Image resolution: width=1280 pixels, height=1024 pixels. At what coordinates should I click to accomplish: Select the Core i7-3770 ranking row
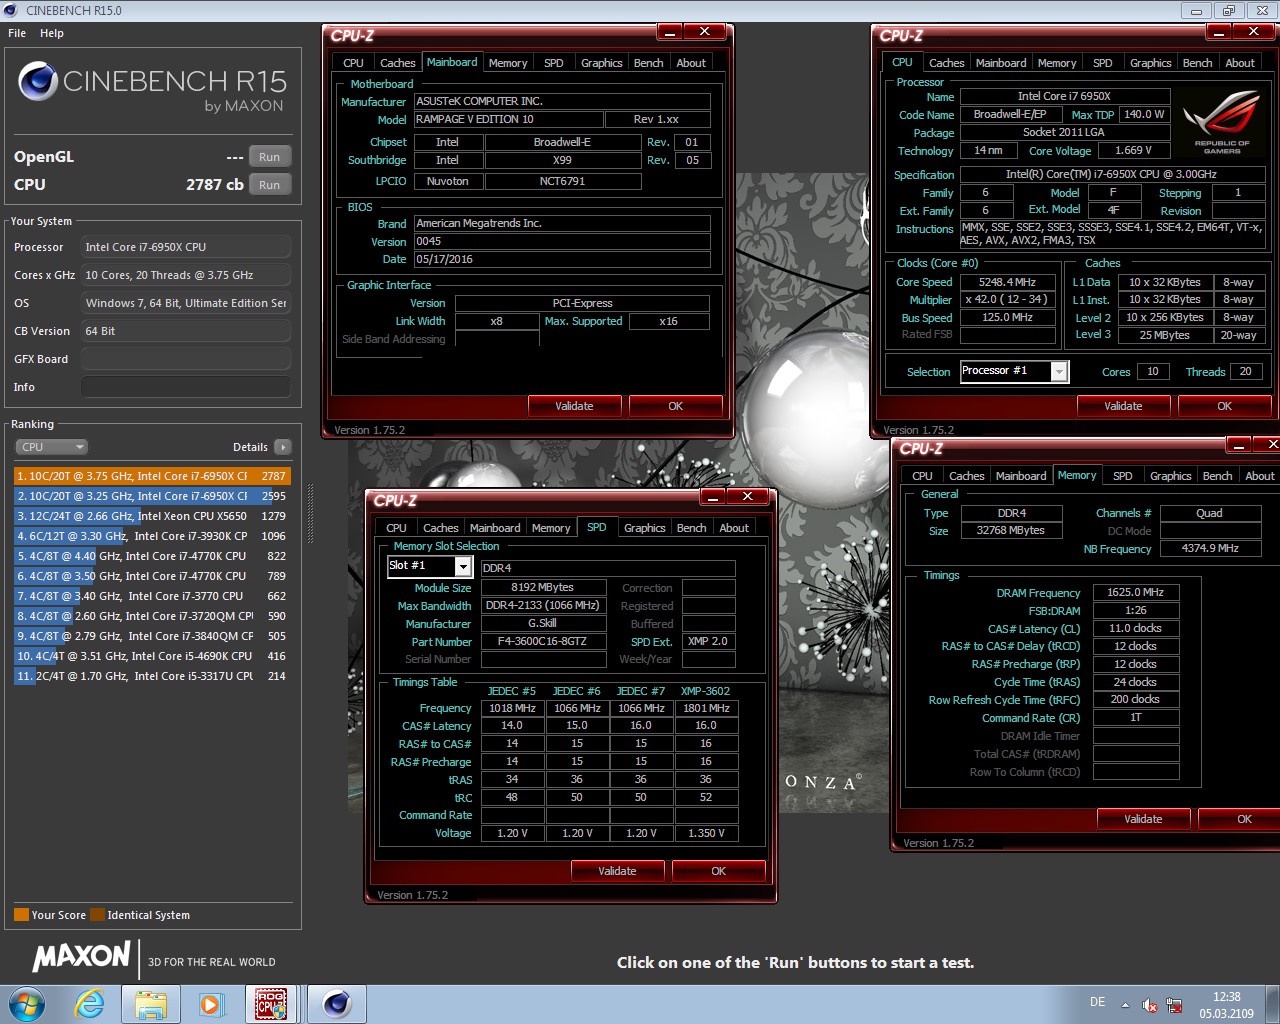click(152, 596)
